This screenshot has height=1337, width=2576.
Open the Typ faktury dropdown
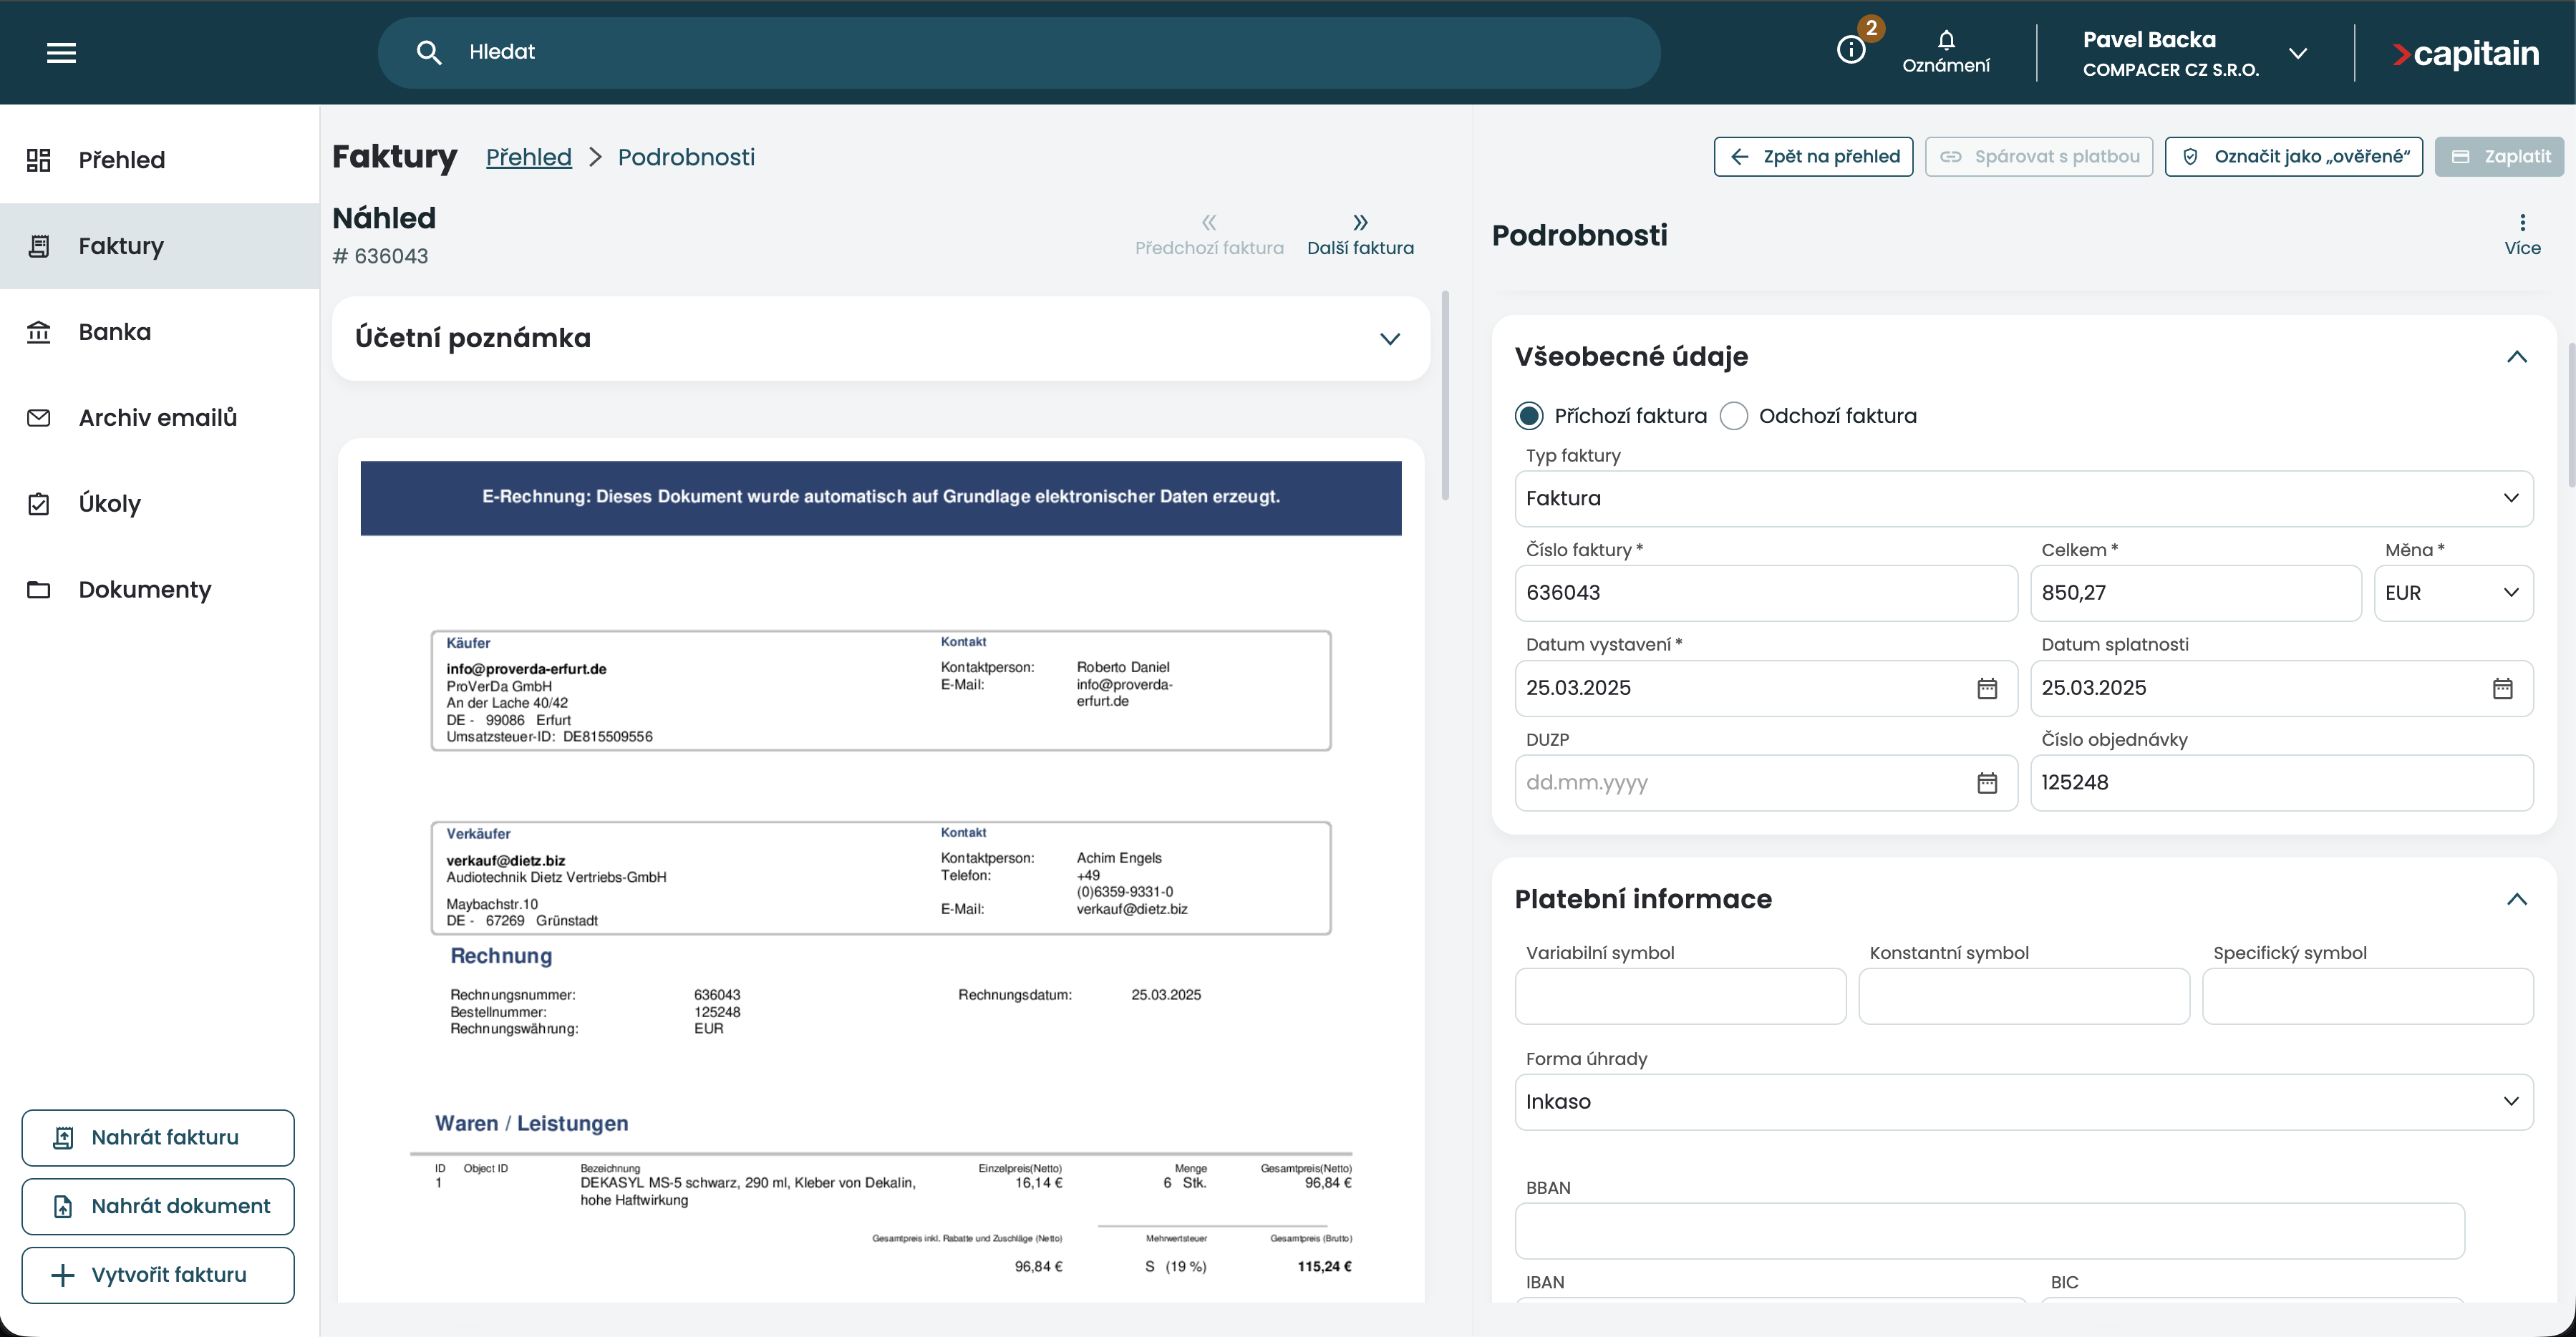tap(2023, 498)
